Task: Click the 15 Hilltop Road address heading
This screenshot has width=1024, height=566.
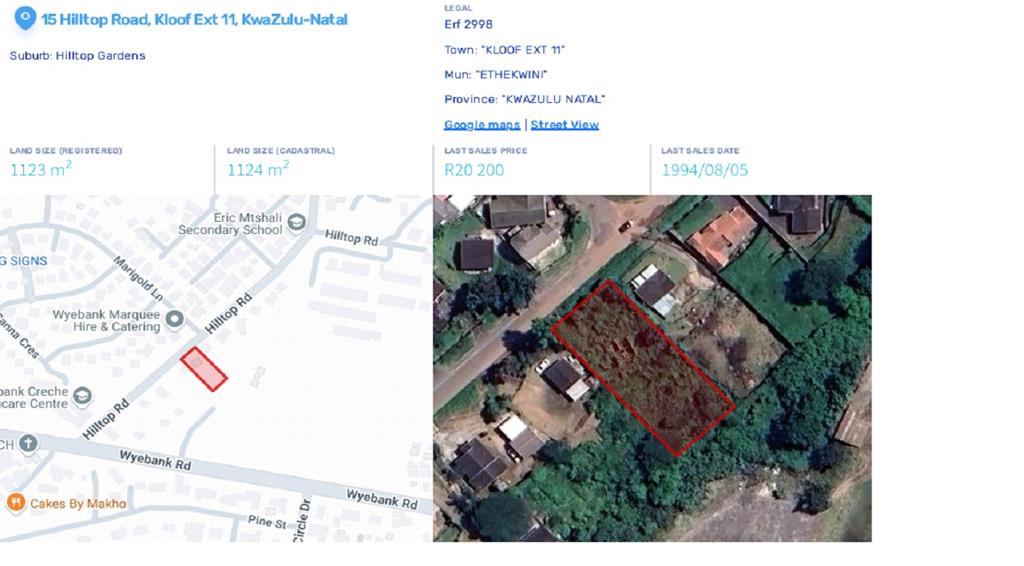Action: coord(195,20)
